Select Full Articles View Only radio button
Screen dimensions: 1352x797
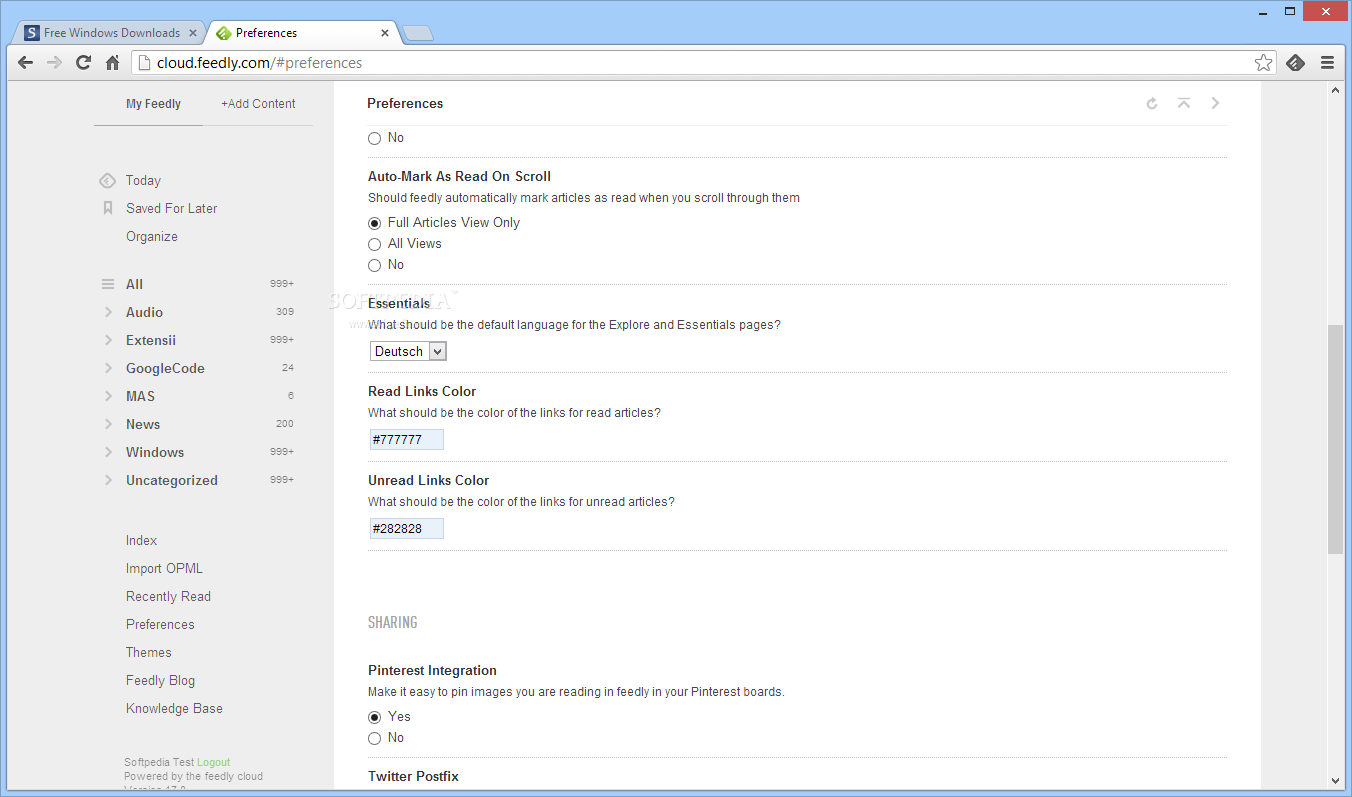374,223
